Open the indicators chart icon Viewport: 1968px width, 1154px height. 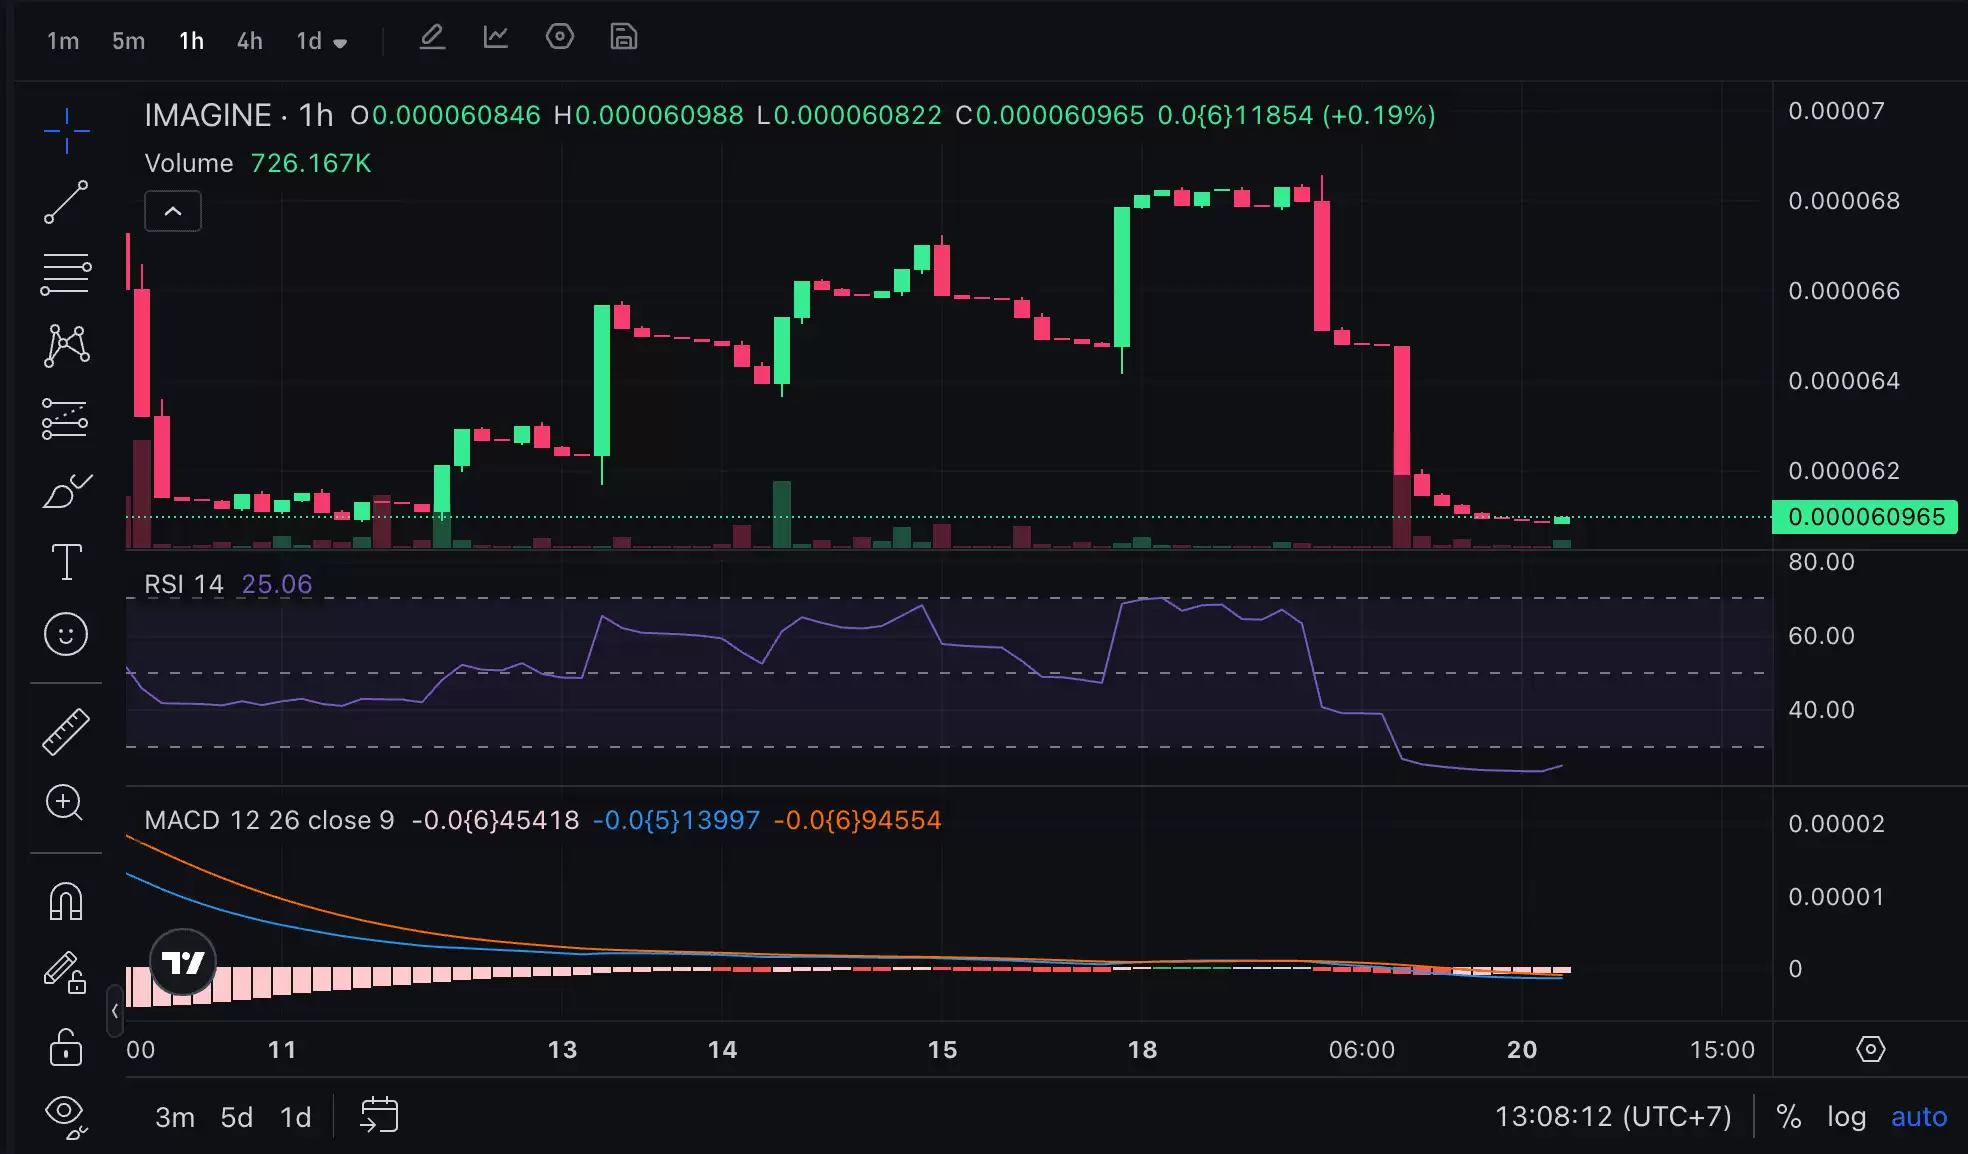tap(496, 38)
